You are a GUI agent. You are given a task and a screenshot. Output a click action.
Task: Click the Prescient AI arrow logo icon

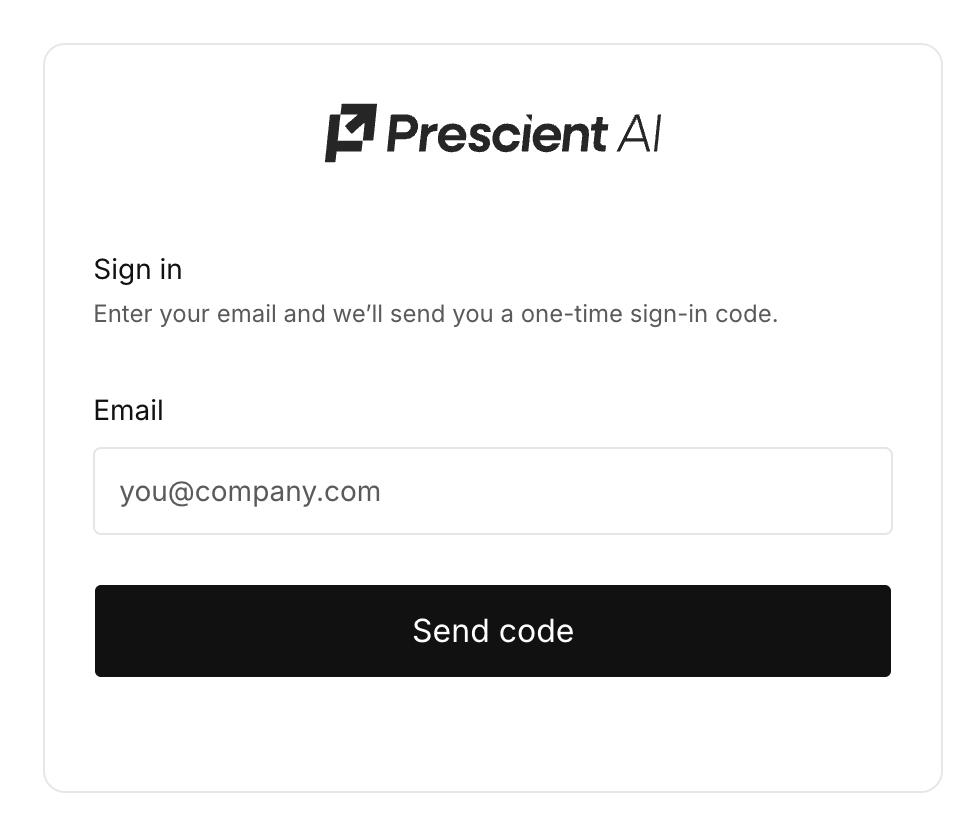click(x=351, y=133)
